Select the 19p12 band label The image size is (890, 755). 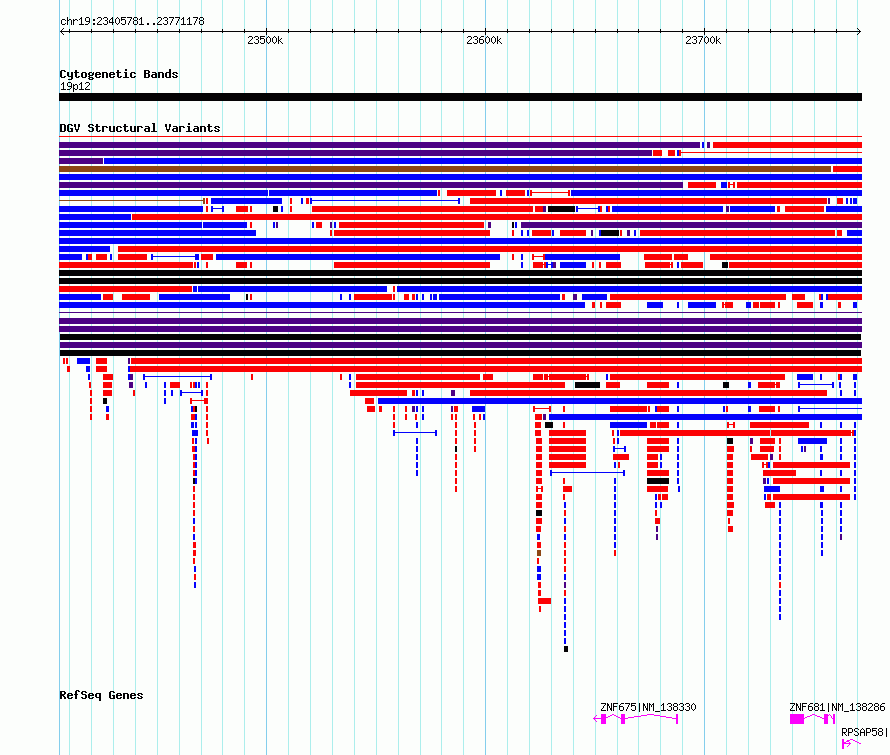pyautogui.click(x=75, y=86)
